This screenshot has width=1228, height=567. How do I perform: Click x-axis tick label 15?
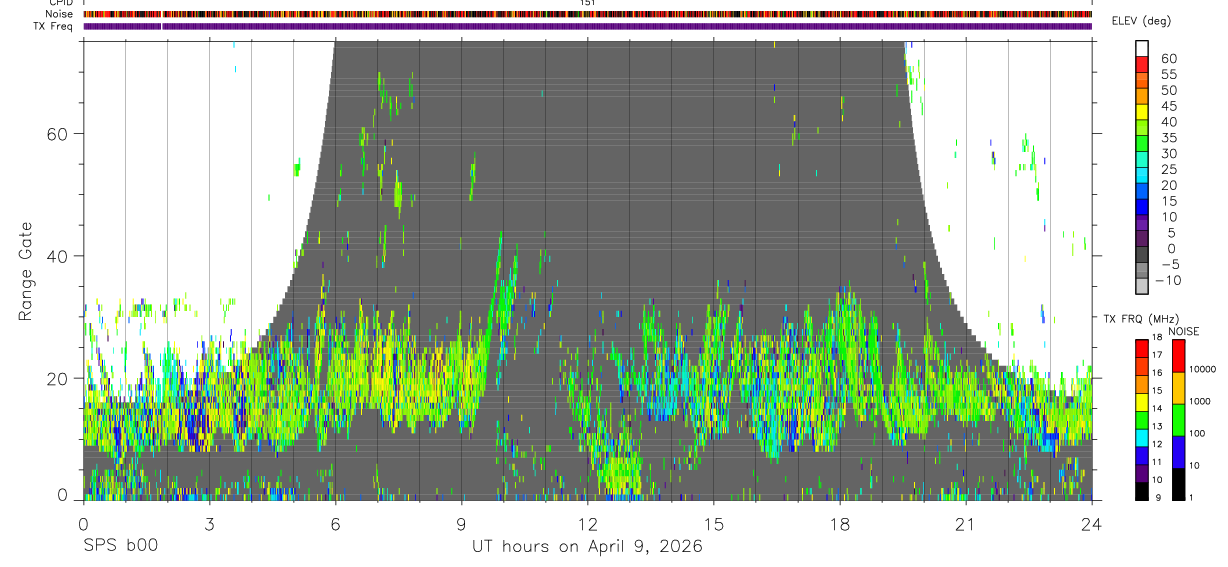[x=714, y=523]
